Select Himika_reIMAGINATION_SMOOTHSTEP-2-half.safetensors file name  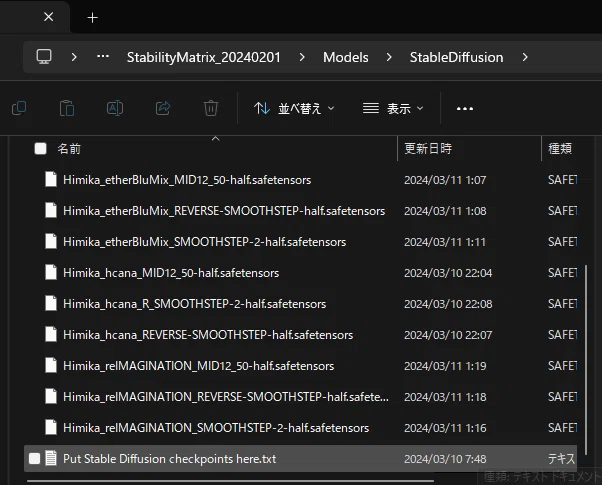(216, 428)
